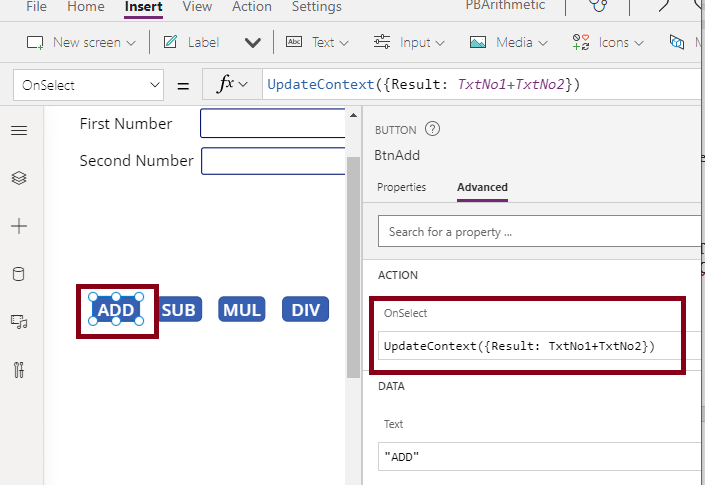This screenshot has width=705, height=485.
Task: Click the Second Number text input
Action: point(273,160)
